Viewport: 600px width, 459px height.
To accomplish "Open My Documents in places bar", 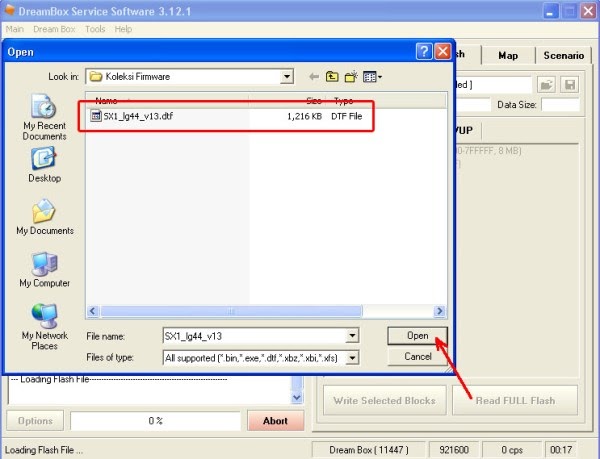I will point(45,217).
